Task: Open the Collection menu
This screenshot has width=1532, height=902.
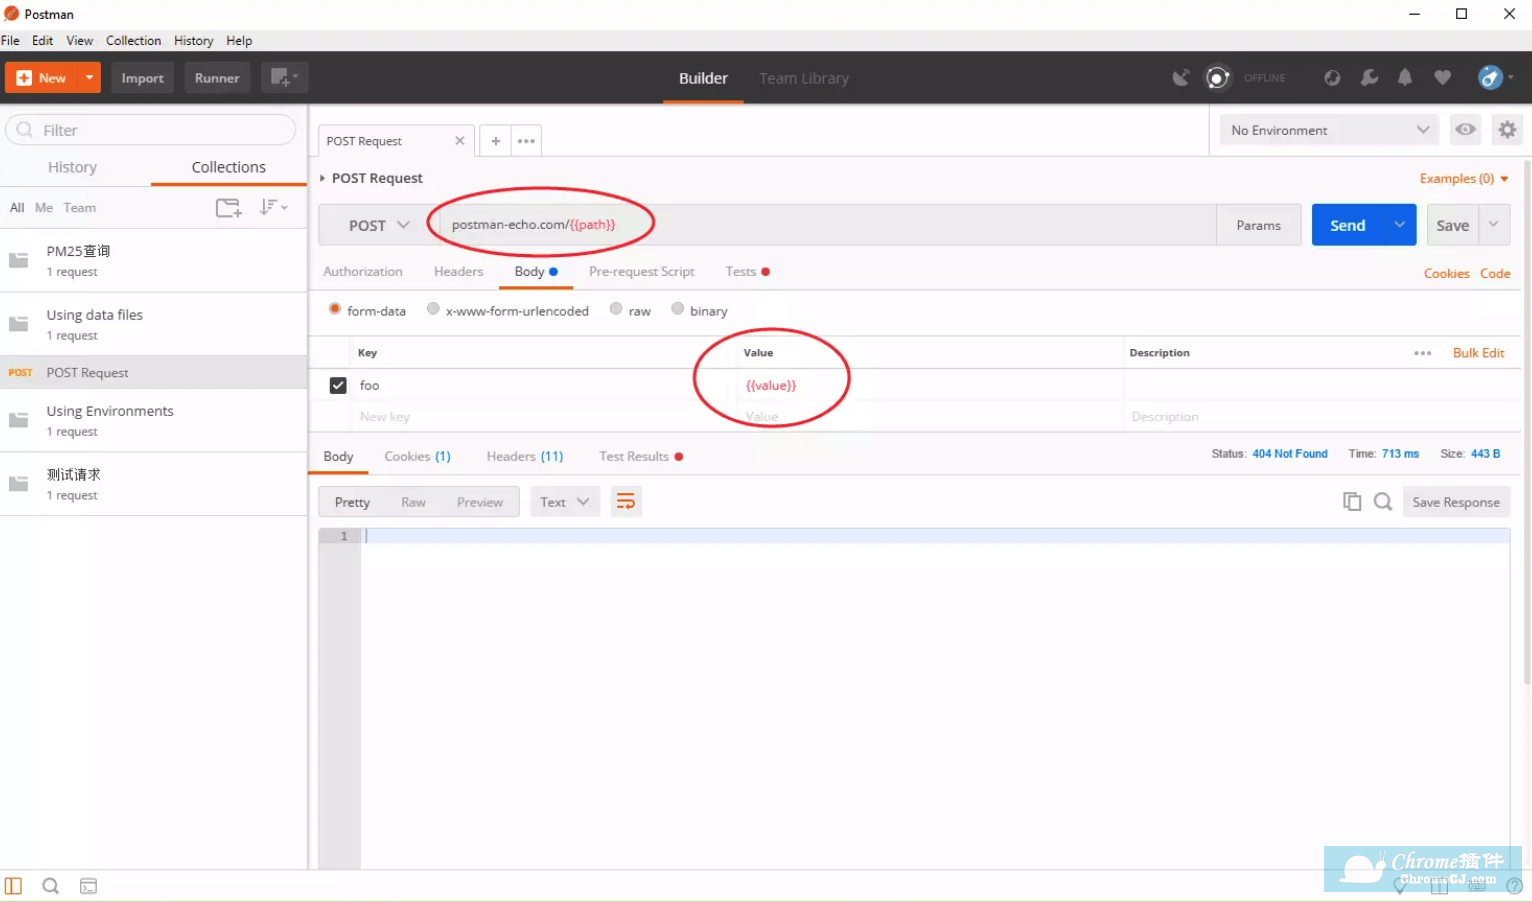Action: click(x=133, y=40)
